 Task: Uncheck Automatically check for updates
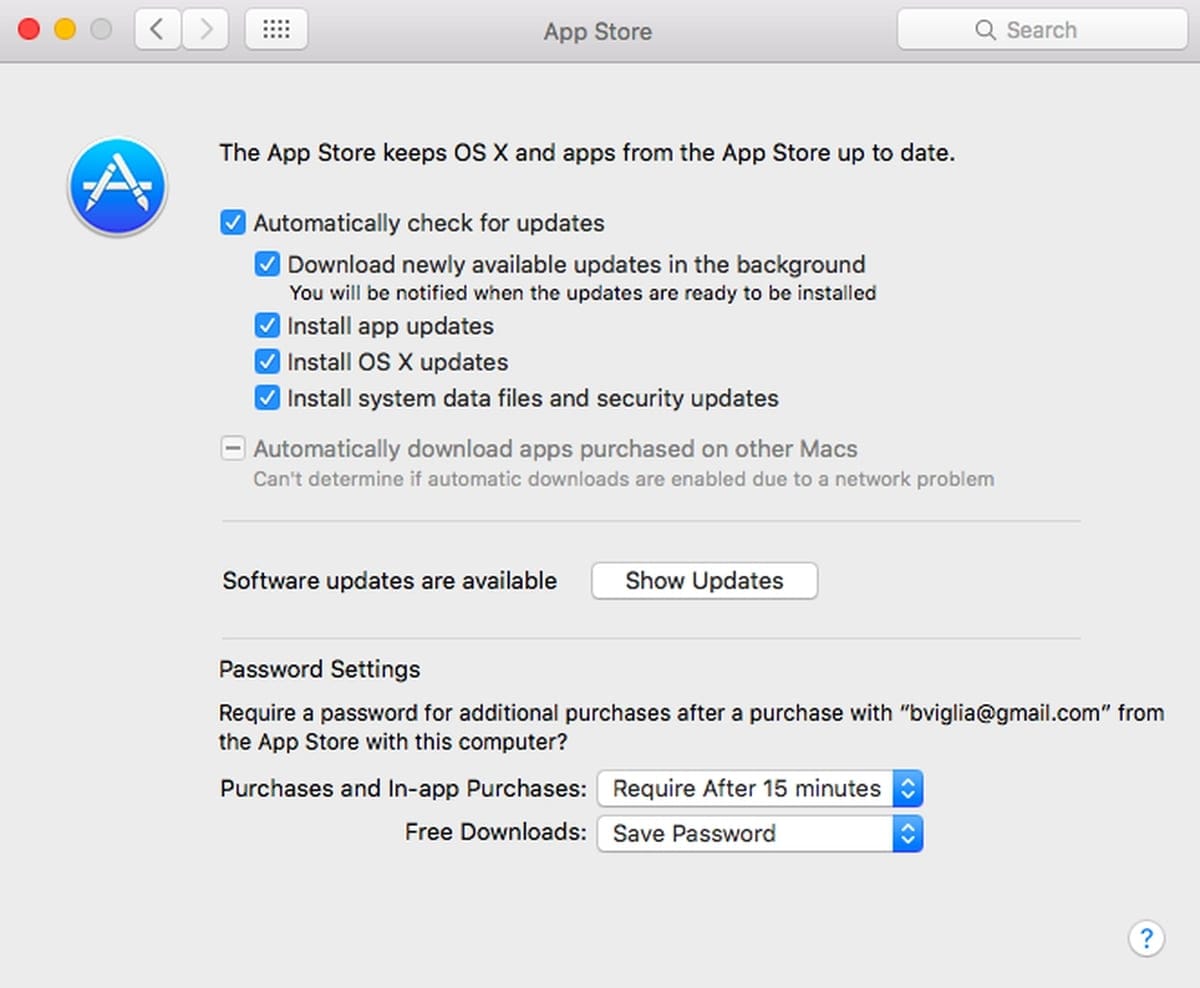tap(233, 222)
